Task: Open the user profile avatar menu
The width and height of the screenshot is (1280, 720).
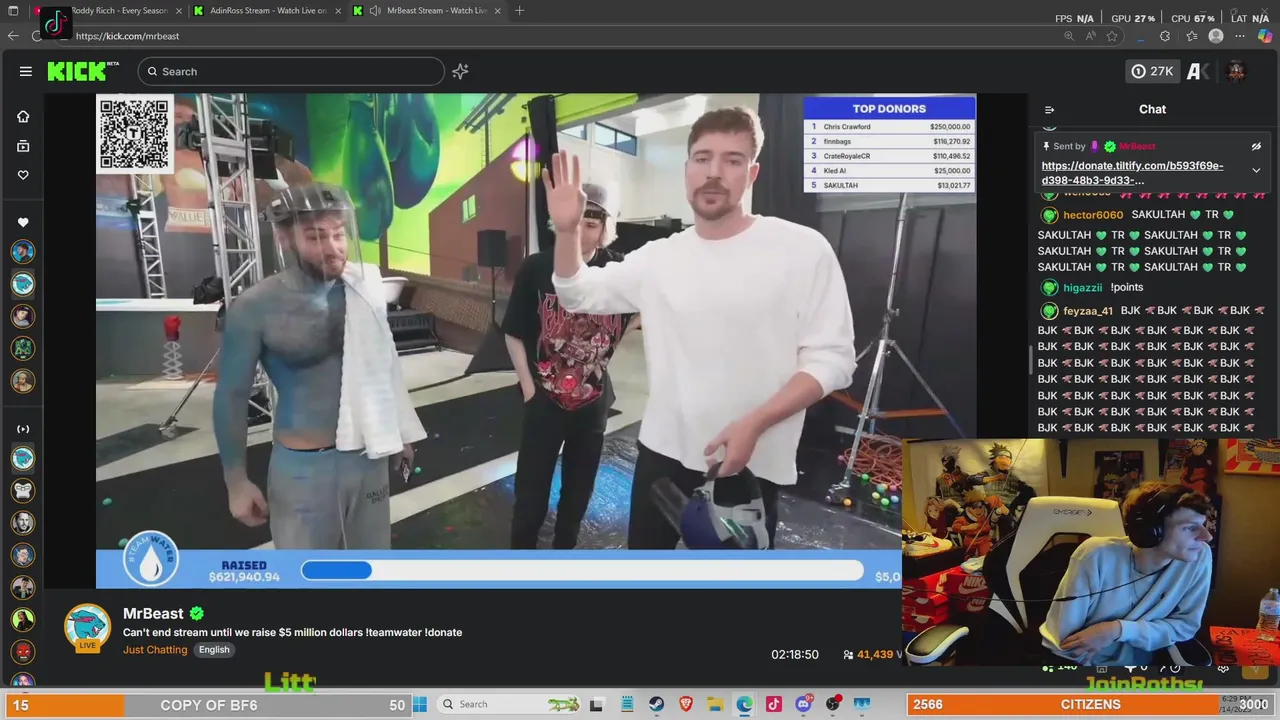Action: pos(1236,71)
